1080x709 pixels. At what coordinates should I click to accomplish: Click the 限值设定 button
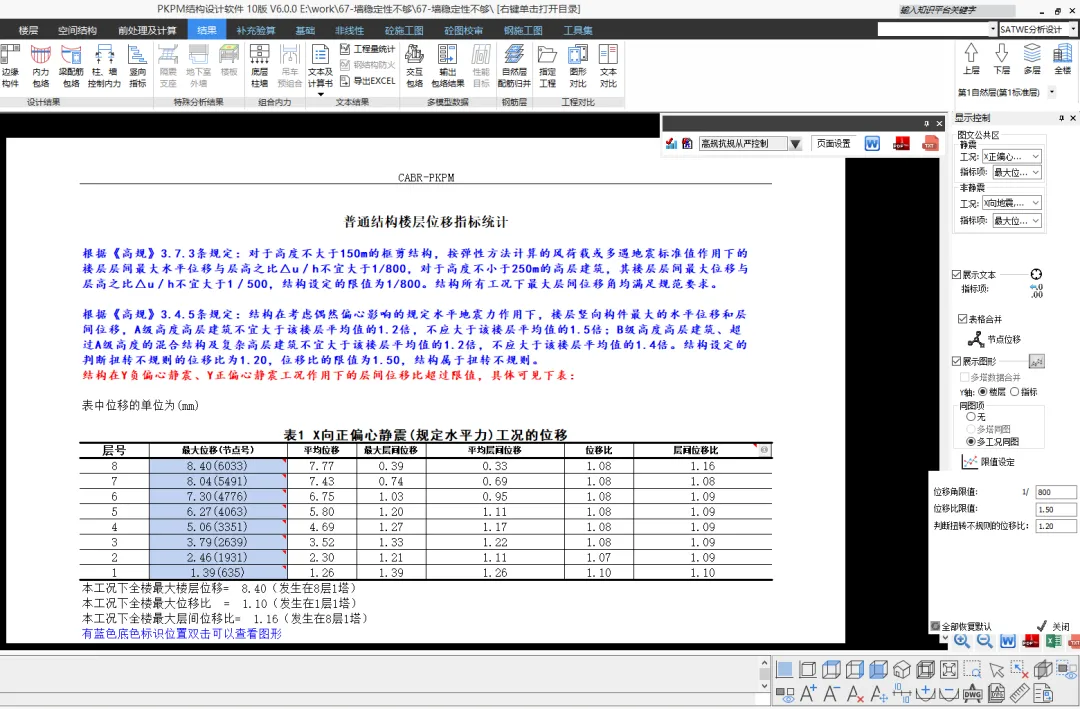point(989,462)
